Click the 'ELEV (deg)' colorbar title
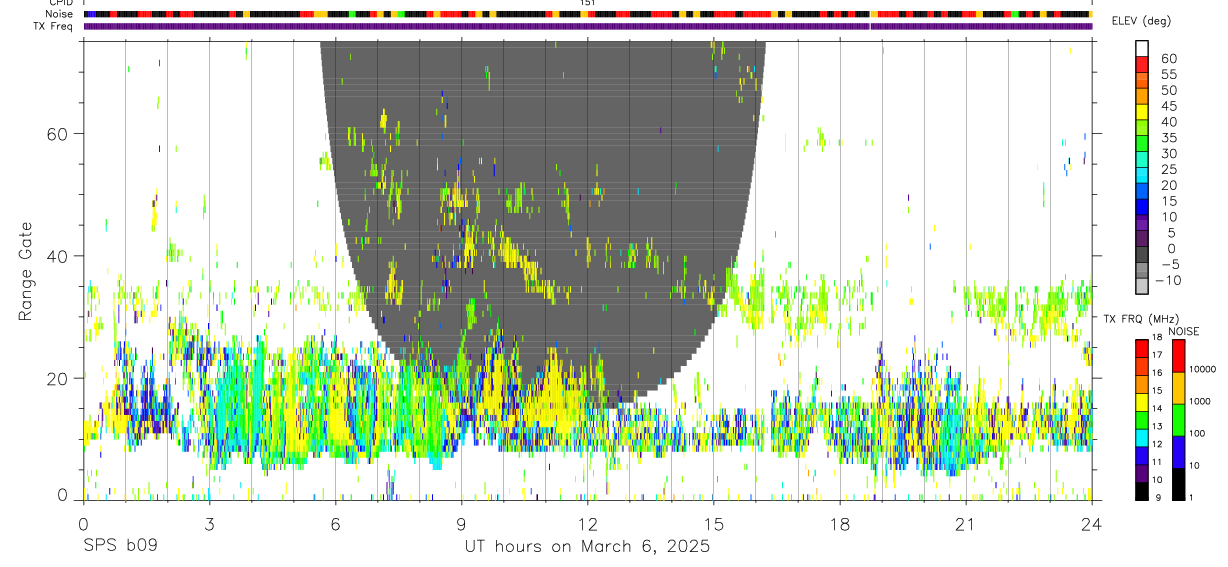Screen dimensions: 1228x567 click(x=1141, y=21)
